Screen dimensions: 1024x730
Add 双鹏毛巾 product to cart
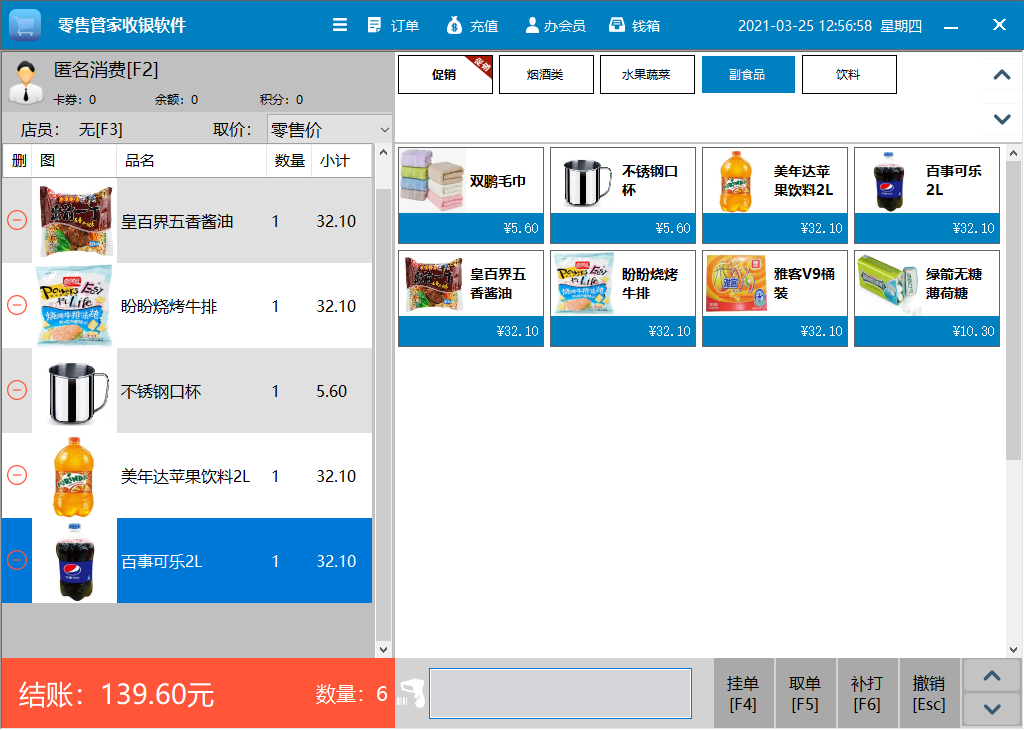pyautogui.click(x=471, y=195)
